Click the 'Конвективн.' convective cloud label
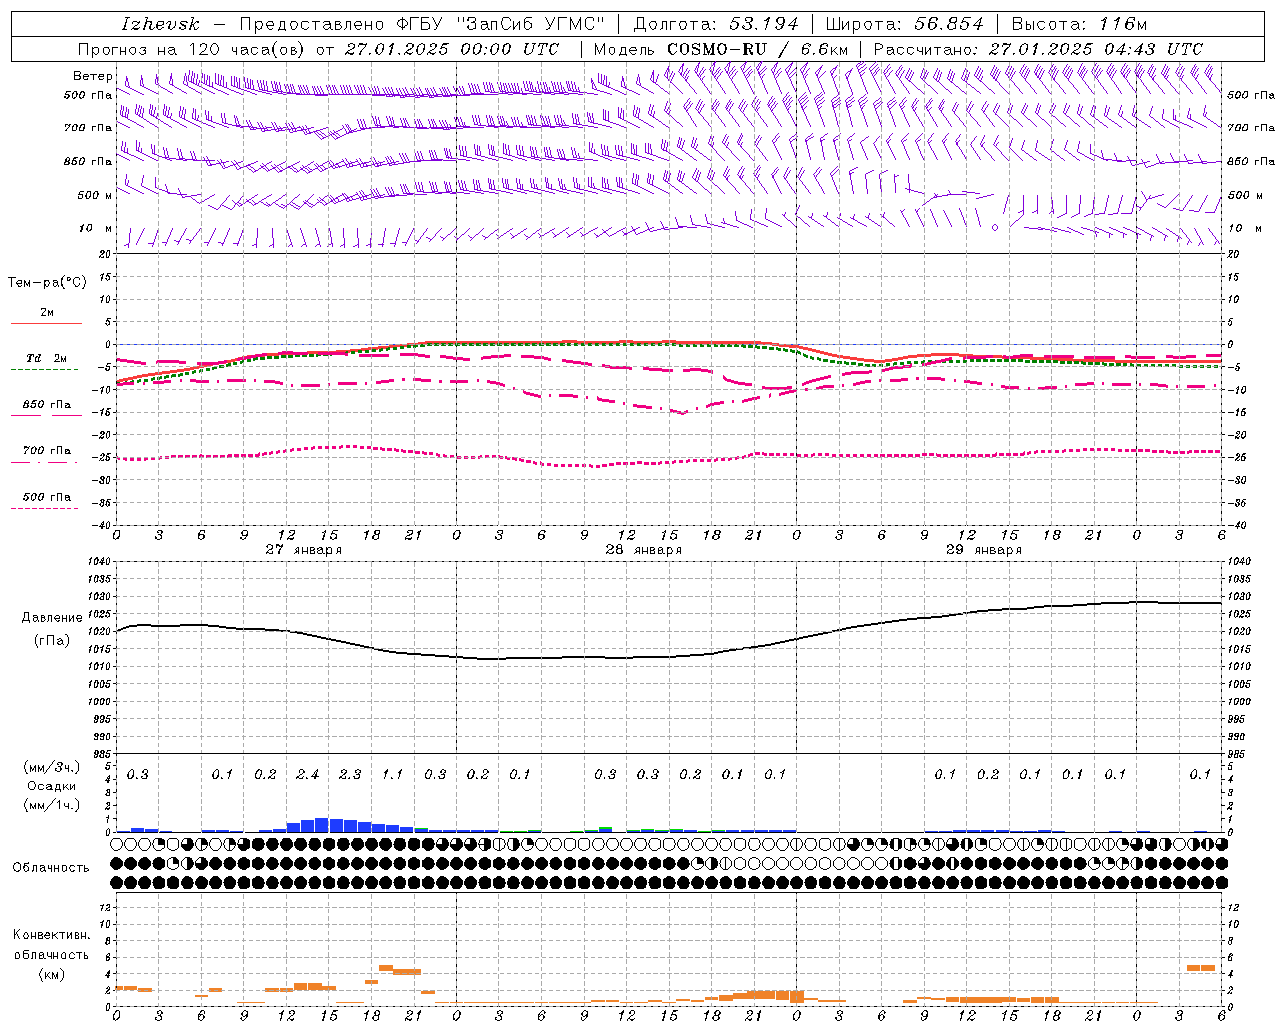 pyautogui.click(x=51, y=935)
